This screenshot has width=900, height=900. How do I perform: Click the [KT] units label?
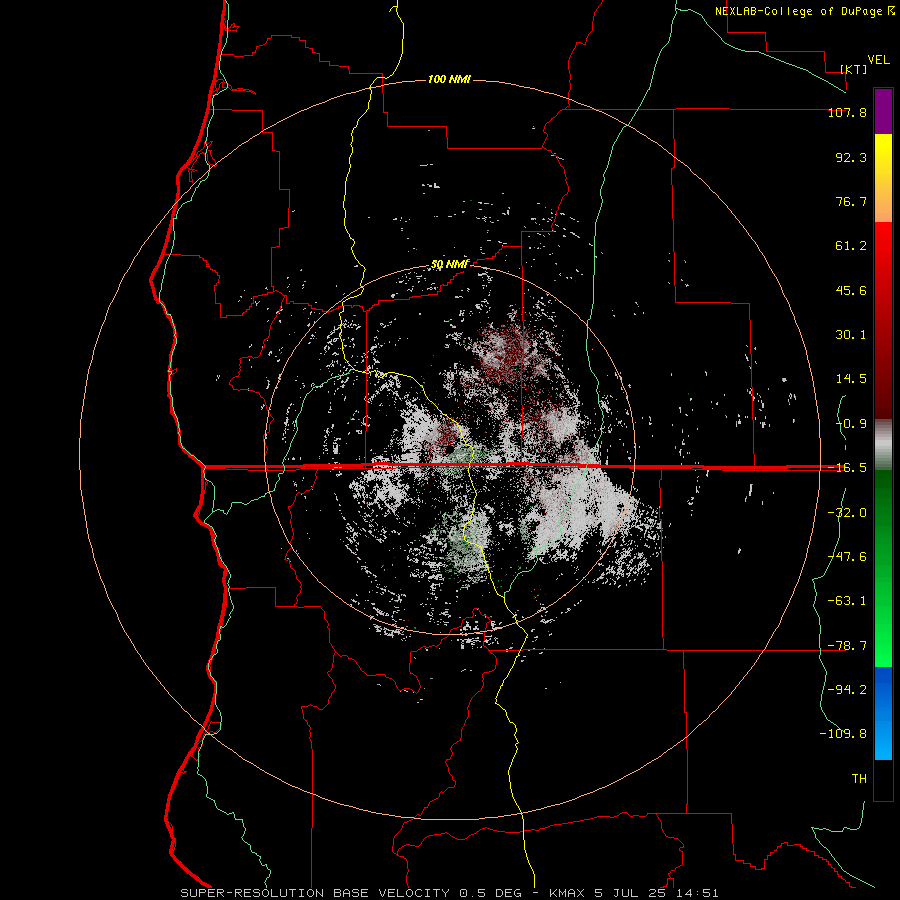coord(854,69)
